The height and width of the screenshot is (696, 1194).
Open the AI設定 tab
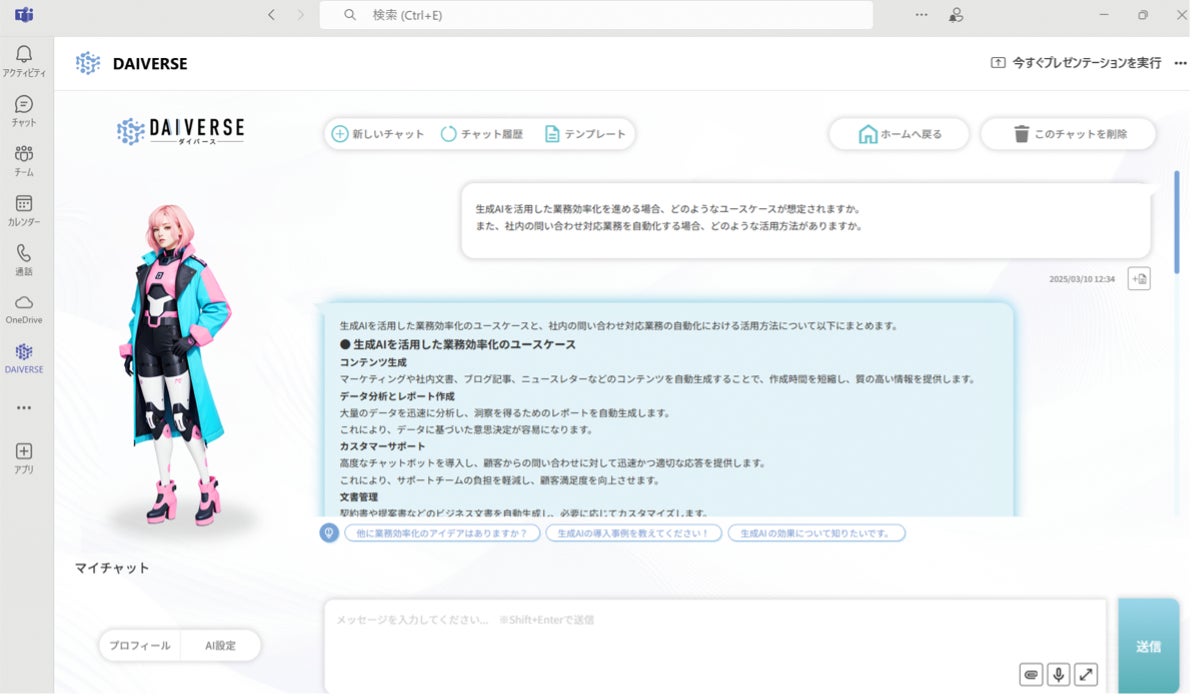point(220,646)
